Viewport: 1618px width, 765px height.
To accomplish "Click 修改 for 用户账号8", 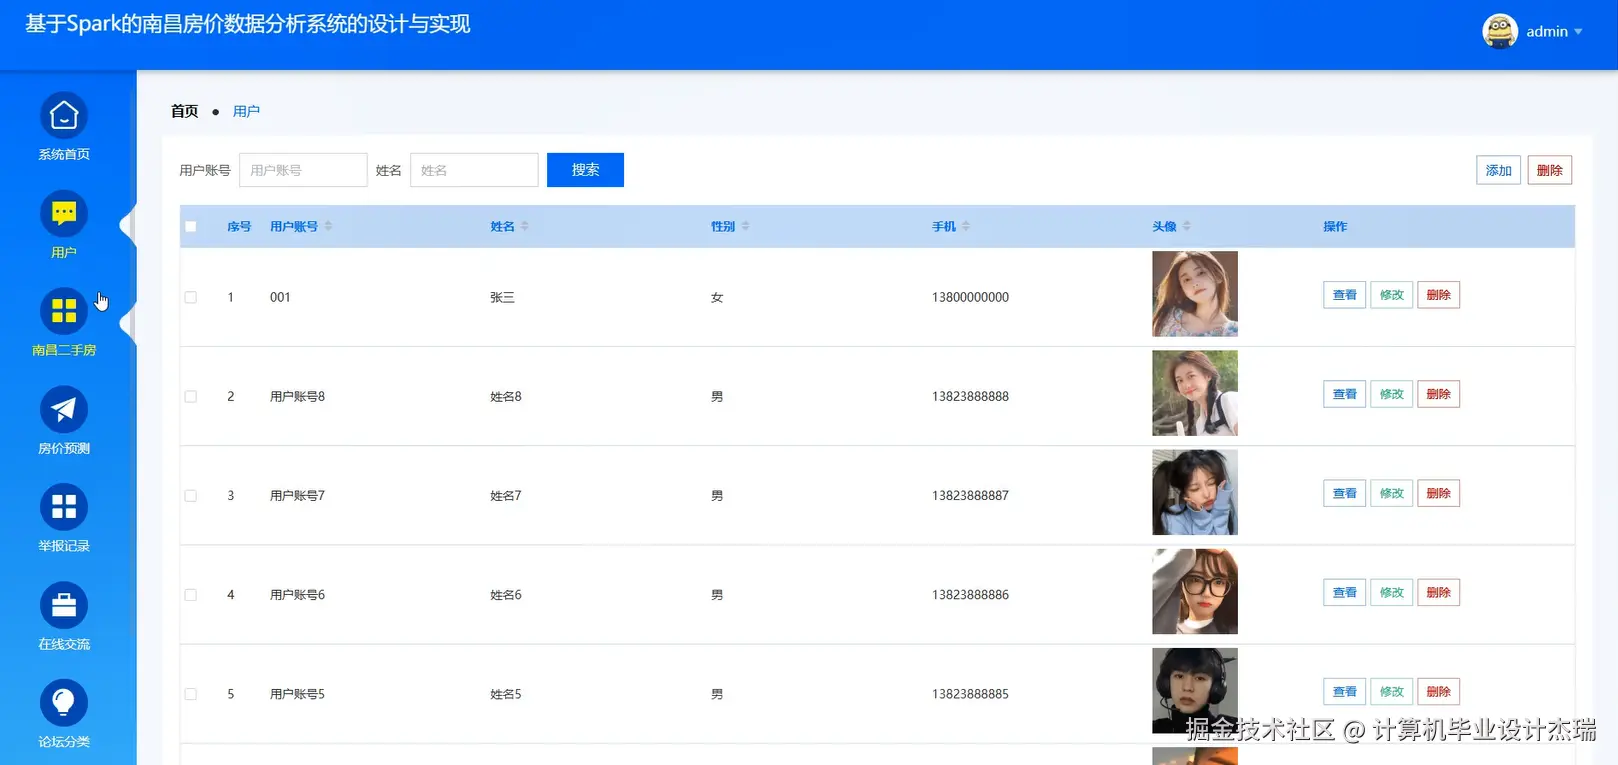I will pyautogui.click(x=1391, y=394).
